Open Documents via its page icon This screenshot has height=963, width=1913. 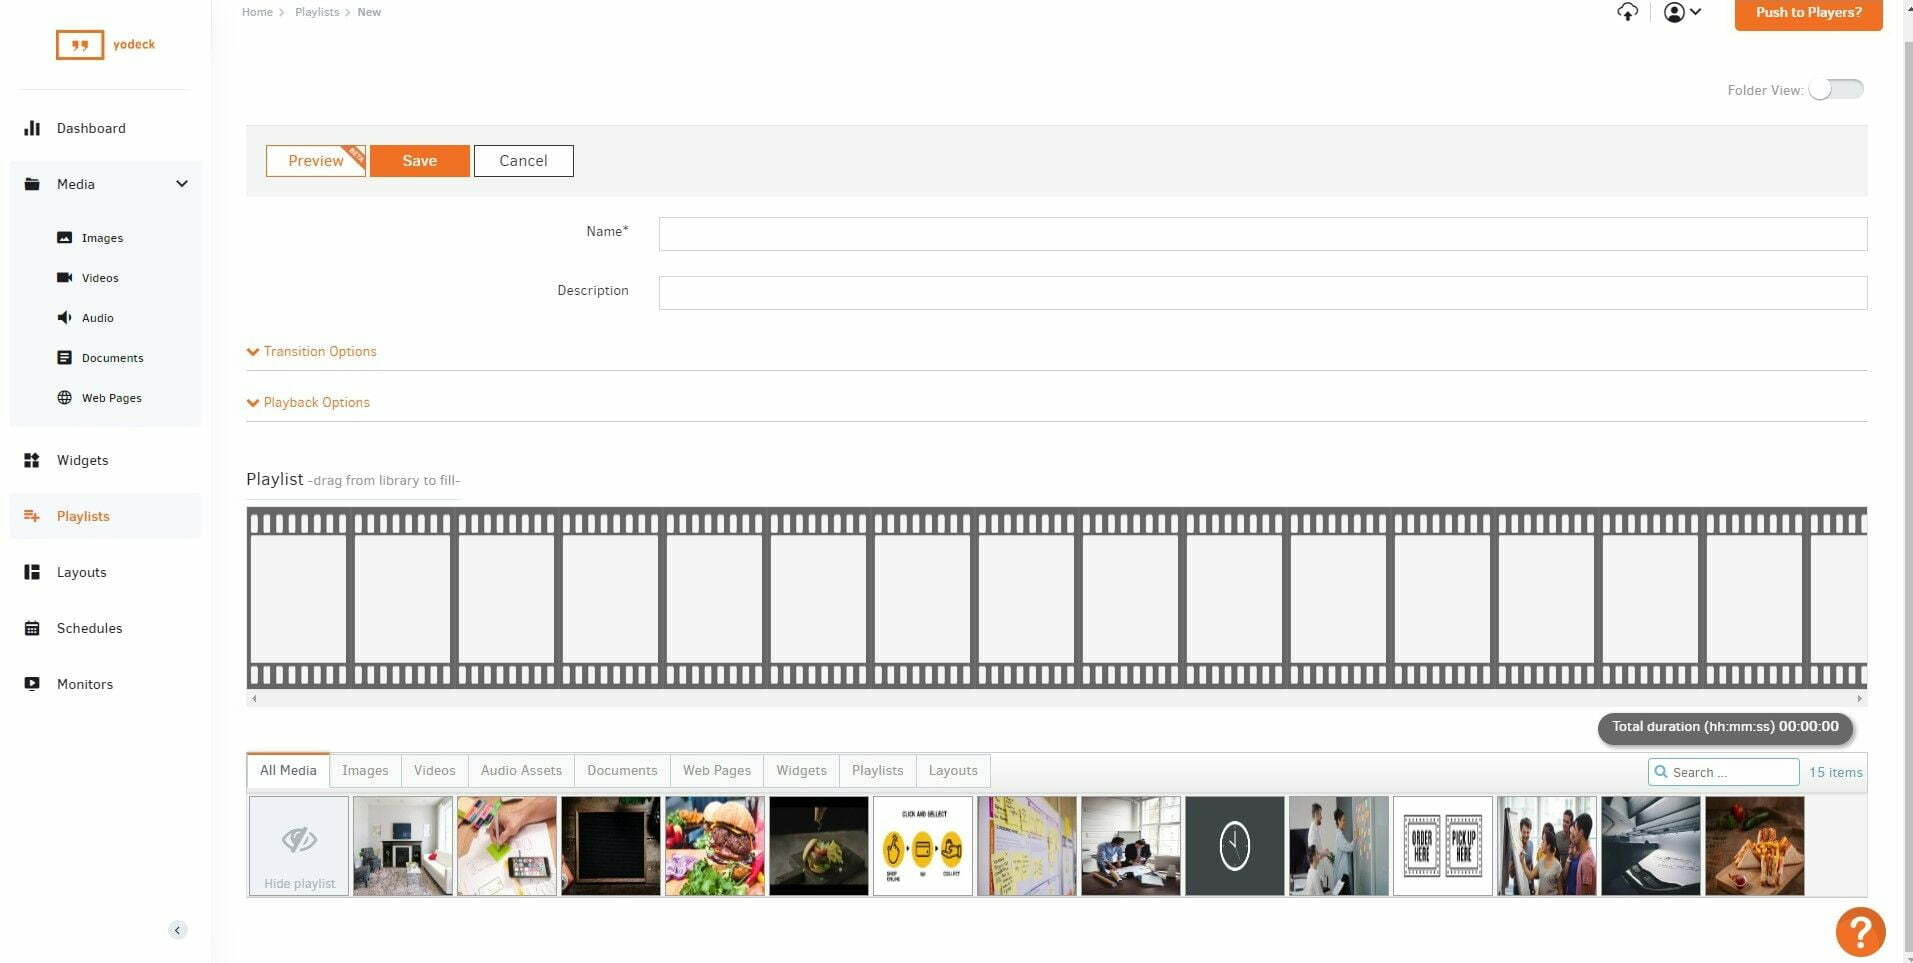coord(64,358)
